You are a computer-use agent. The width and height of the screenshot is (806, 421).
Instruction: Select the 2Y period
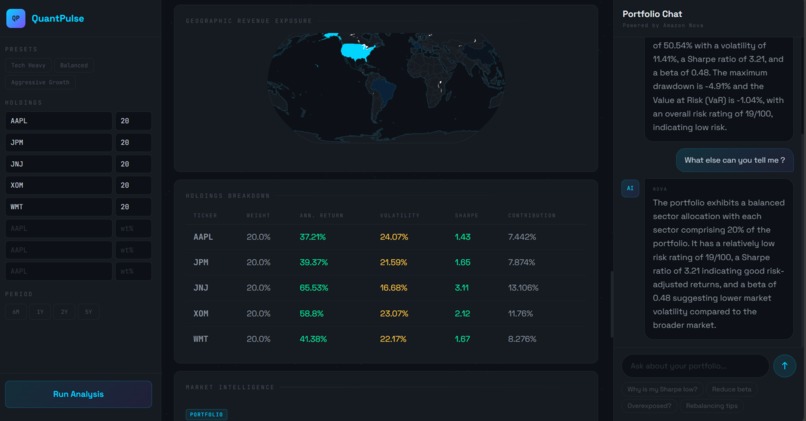64,312
